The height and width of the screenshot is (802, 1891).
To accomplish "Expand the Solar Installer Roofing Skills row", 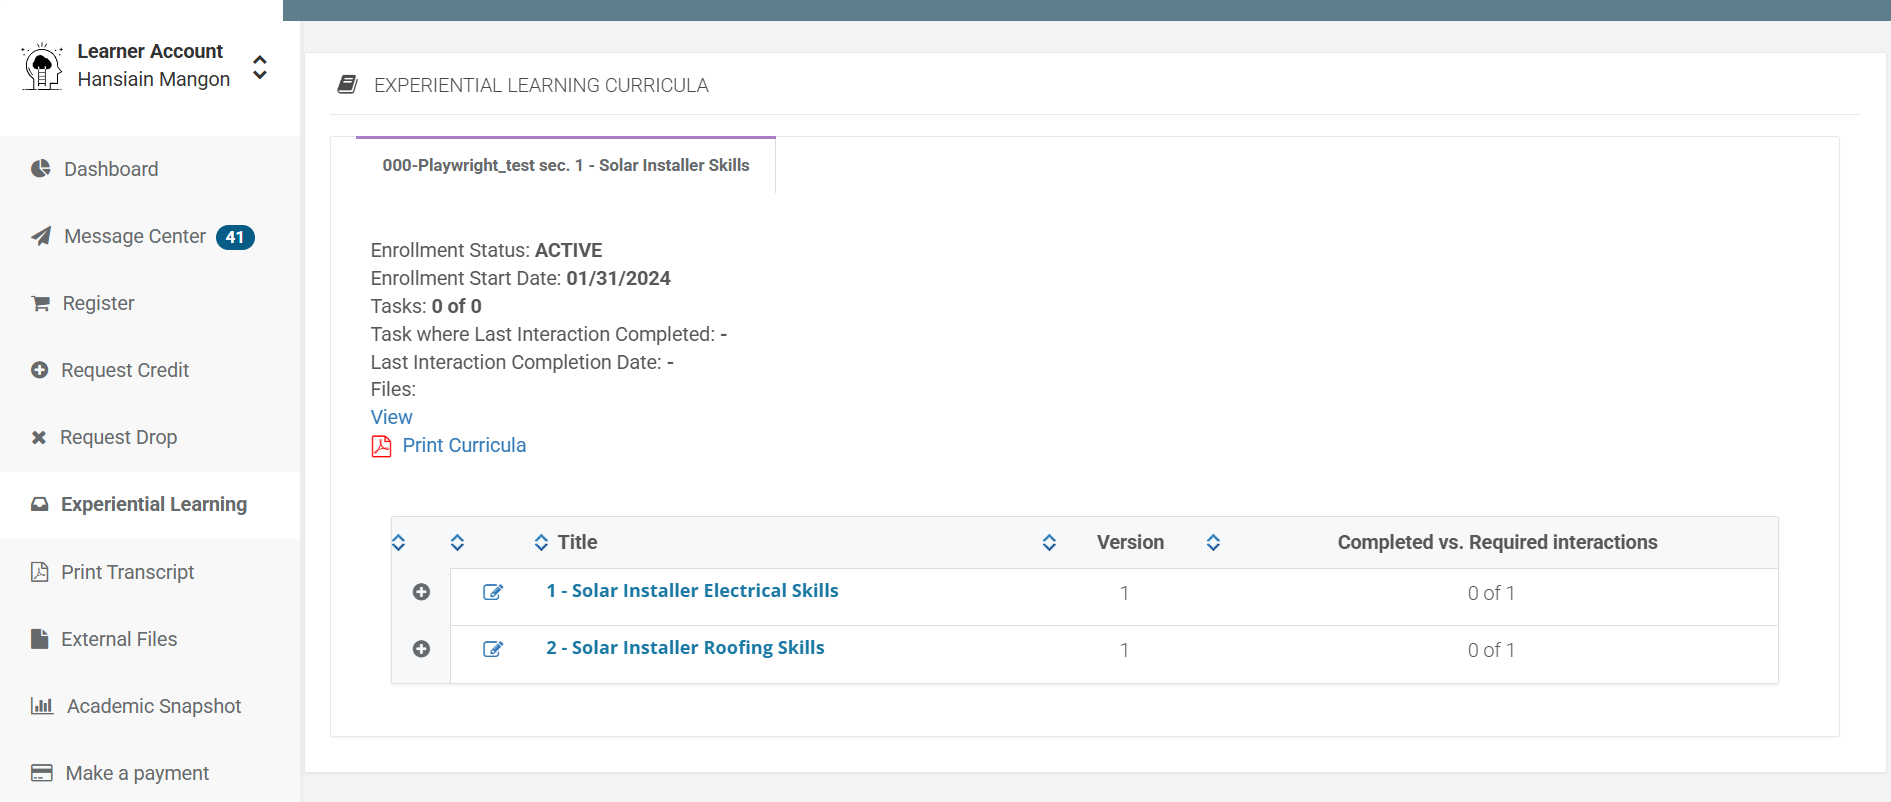I will (x=421, y=649).
